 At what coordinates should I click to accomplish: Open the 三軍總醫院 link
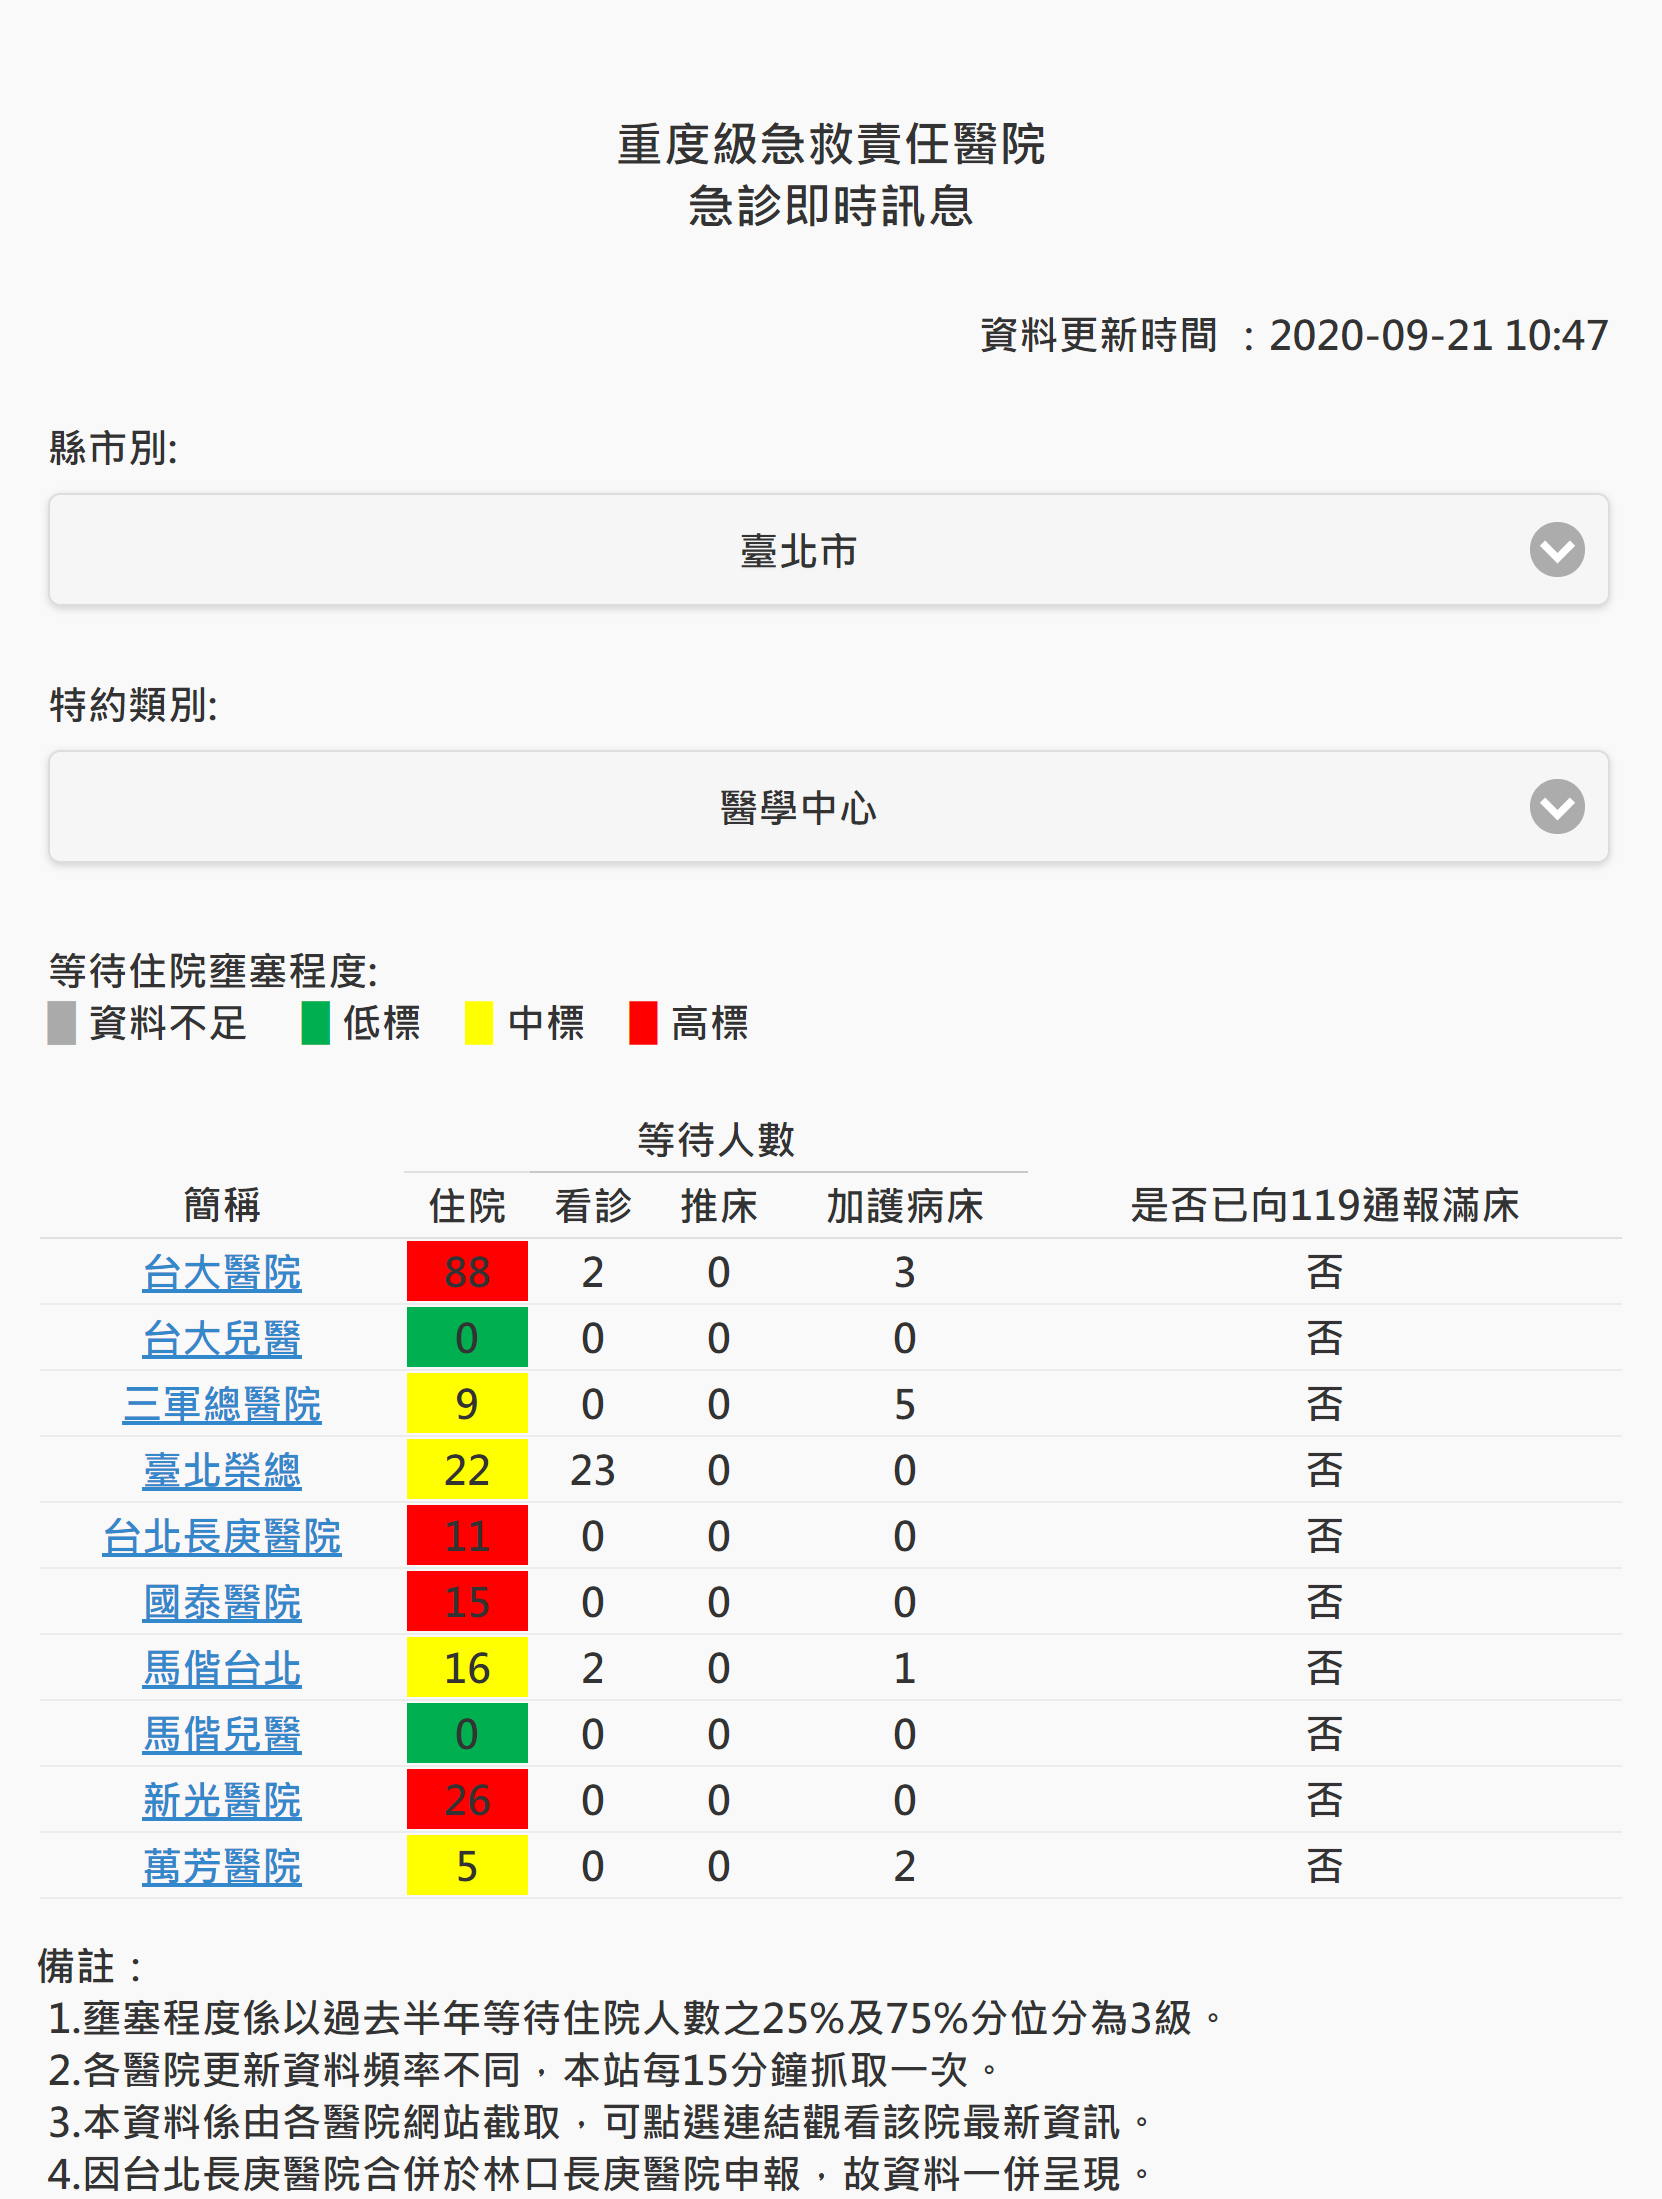click(222, 1405)
